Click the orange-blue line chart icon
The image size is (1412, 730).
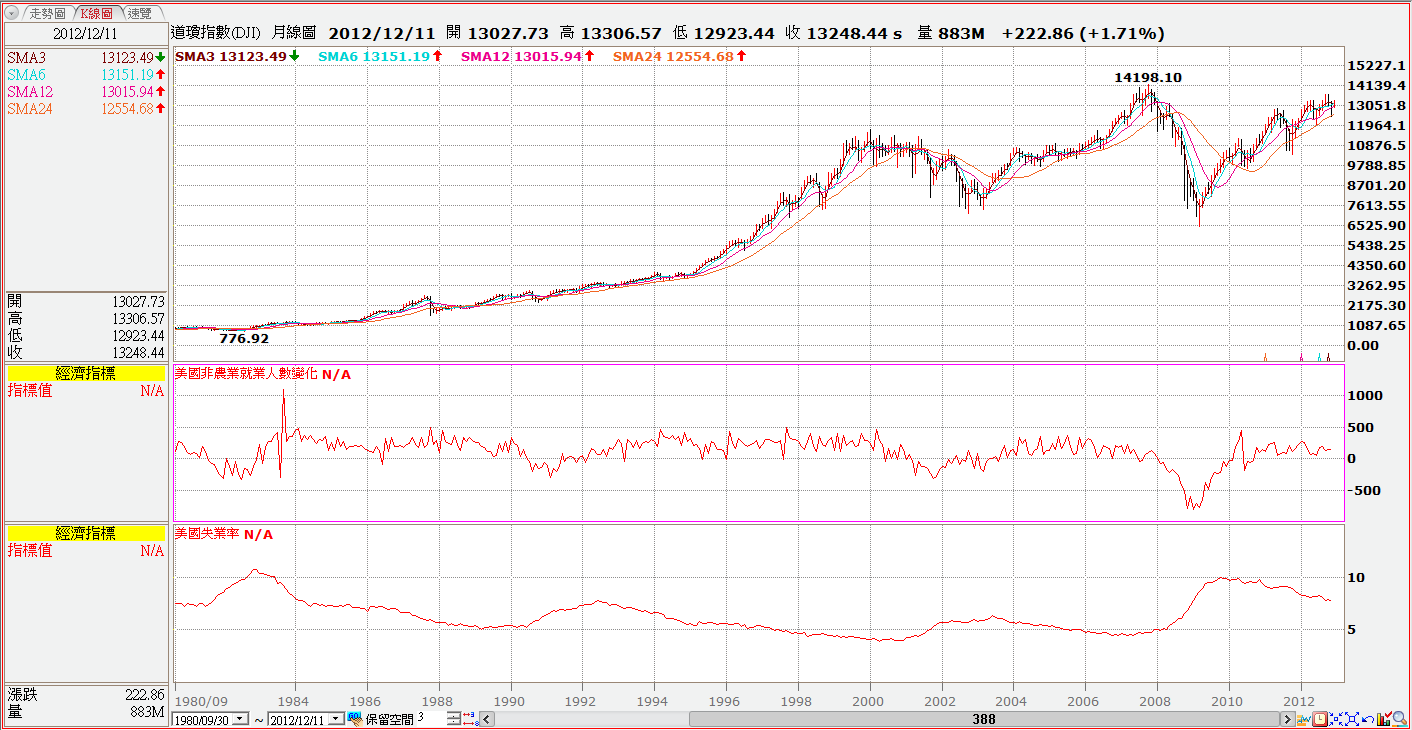pos(1304,719)
